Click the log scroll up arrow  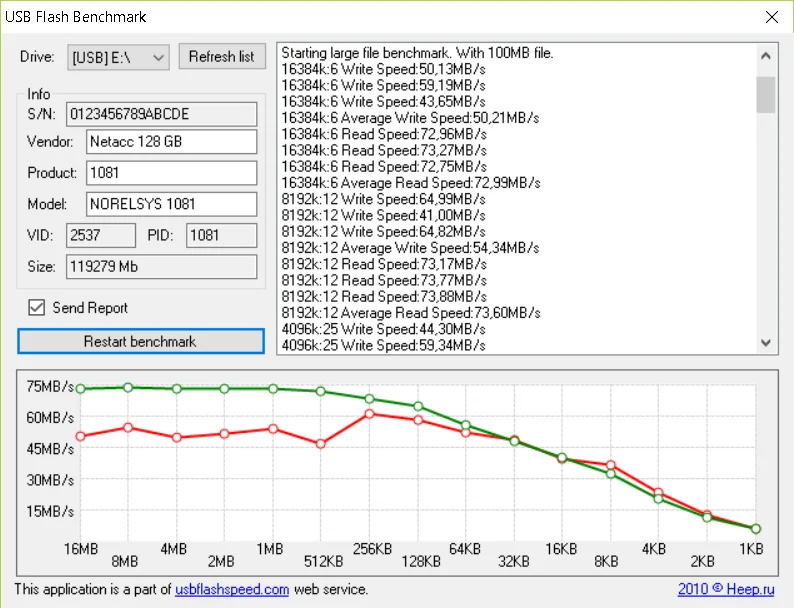coord(766,54)
